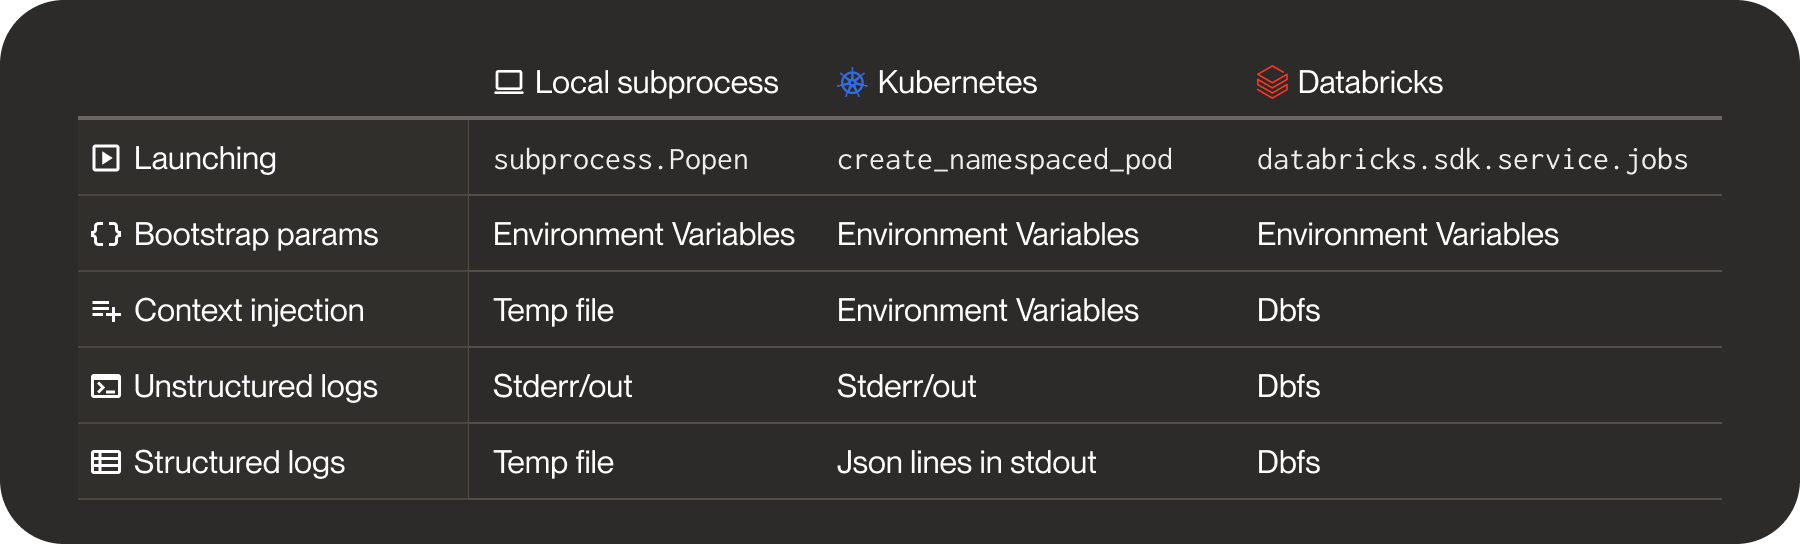This screenshot has height=544, width=1800.
Task: Click the Dbfs cell in Context injection row
Action: click(x=1288, y=310)
